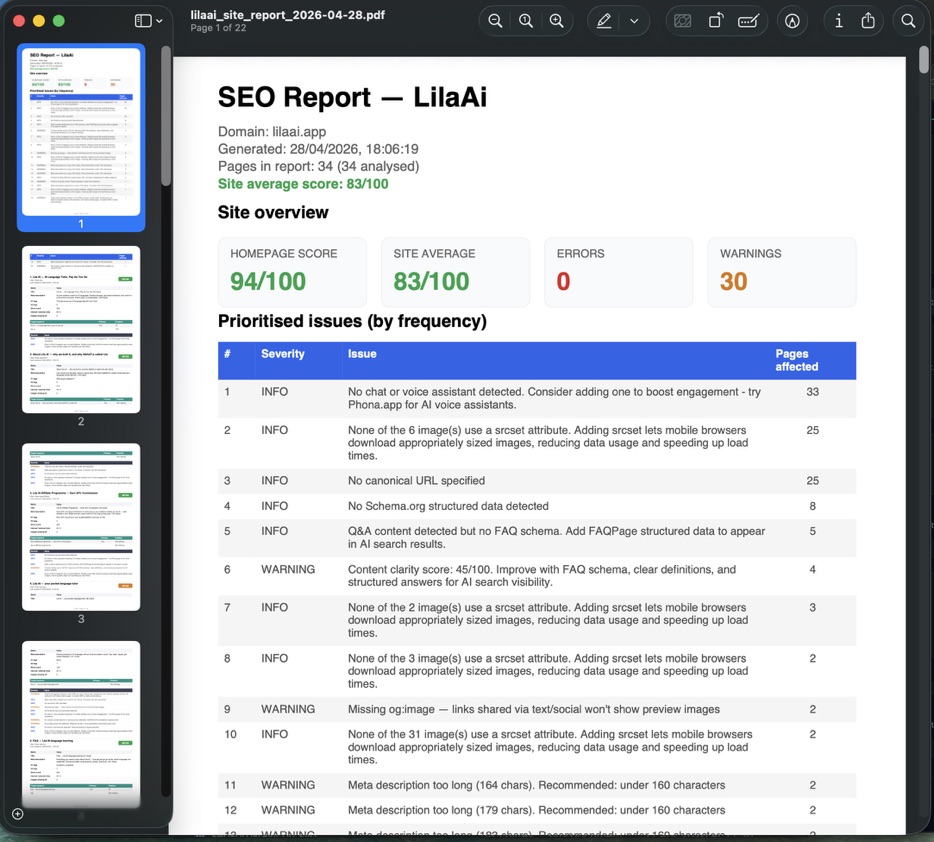
Task: Click the 'SEO Report — LilaAi' heading
Action: pos(352,97)
